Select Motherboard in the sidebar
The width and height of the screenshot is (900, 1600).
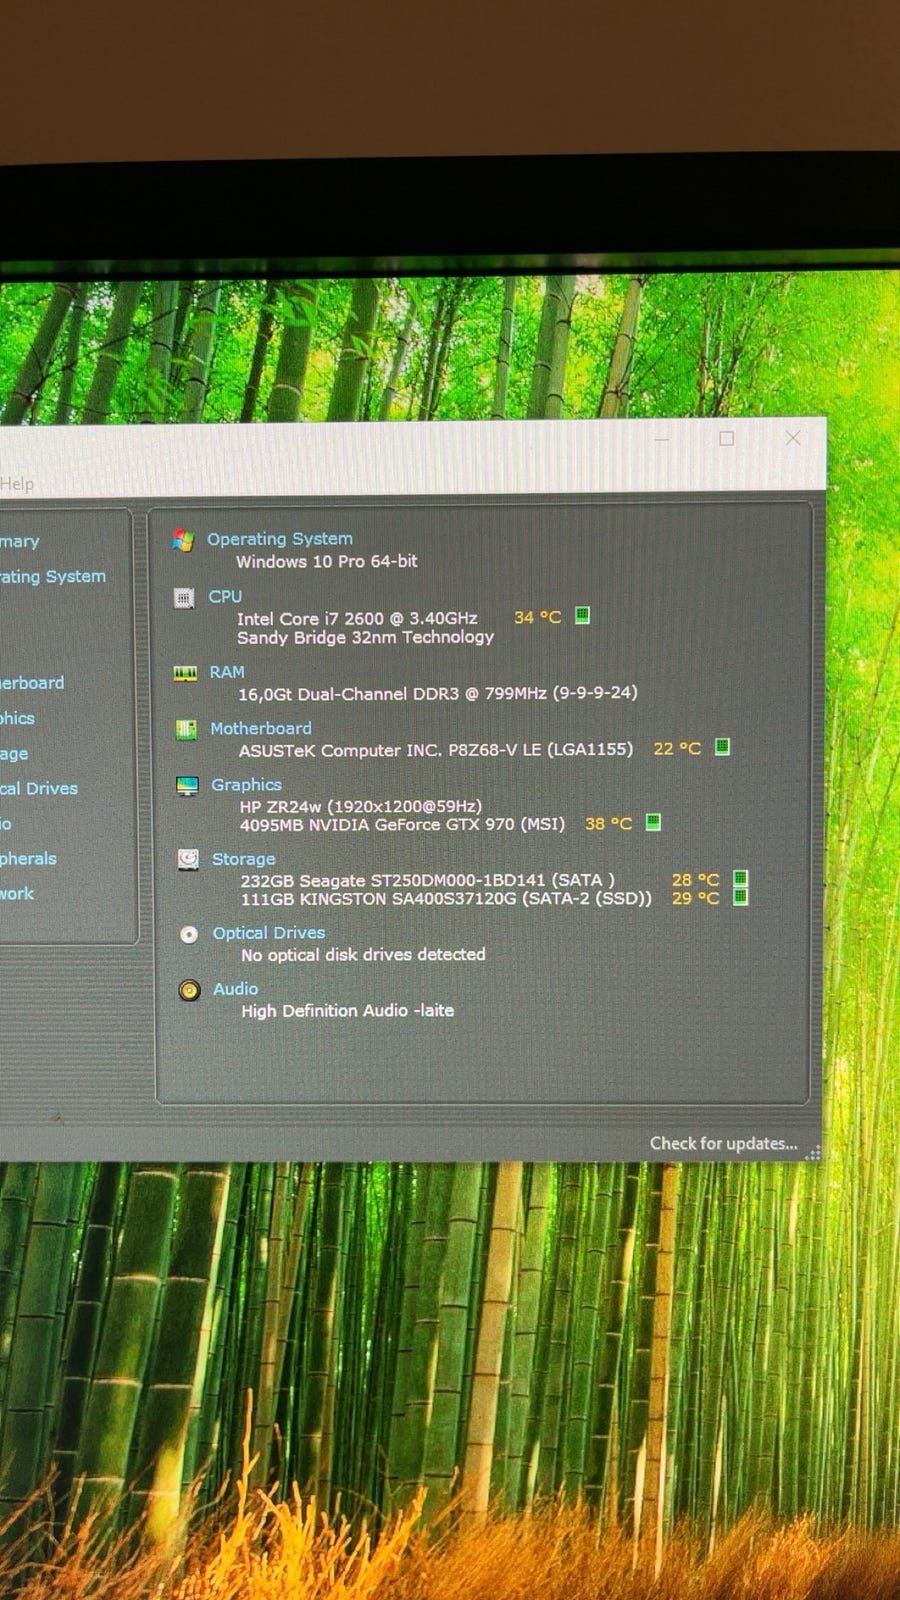click(x=32, y=683)
